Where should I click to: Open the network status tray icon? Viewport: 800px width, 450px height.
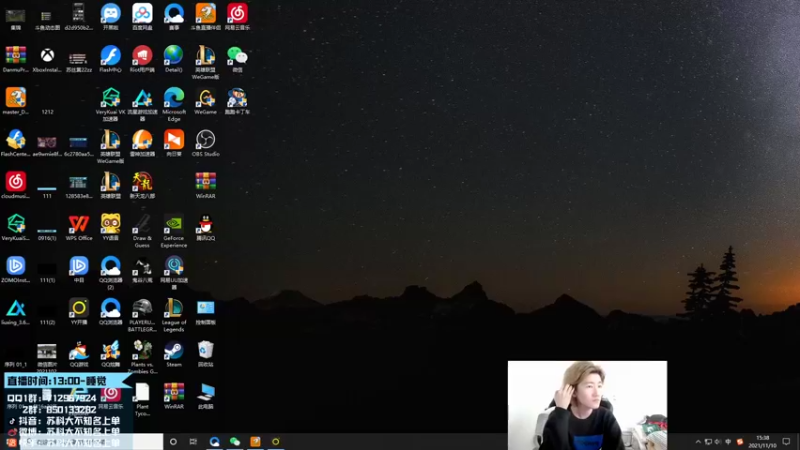click(708, 442)
